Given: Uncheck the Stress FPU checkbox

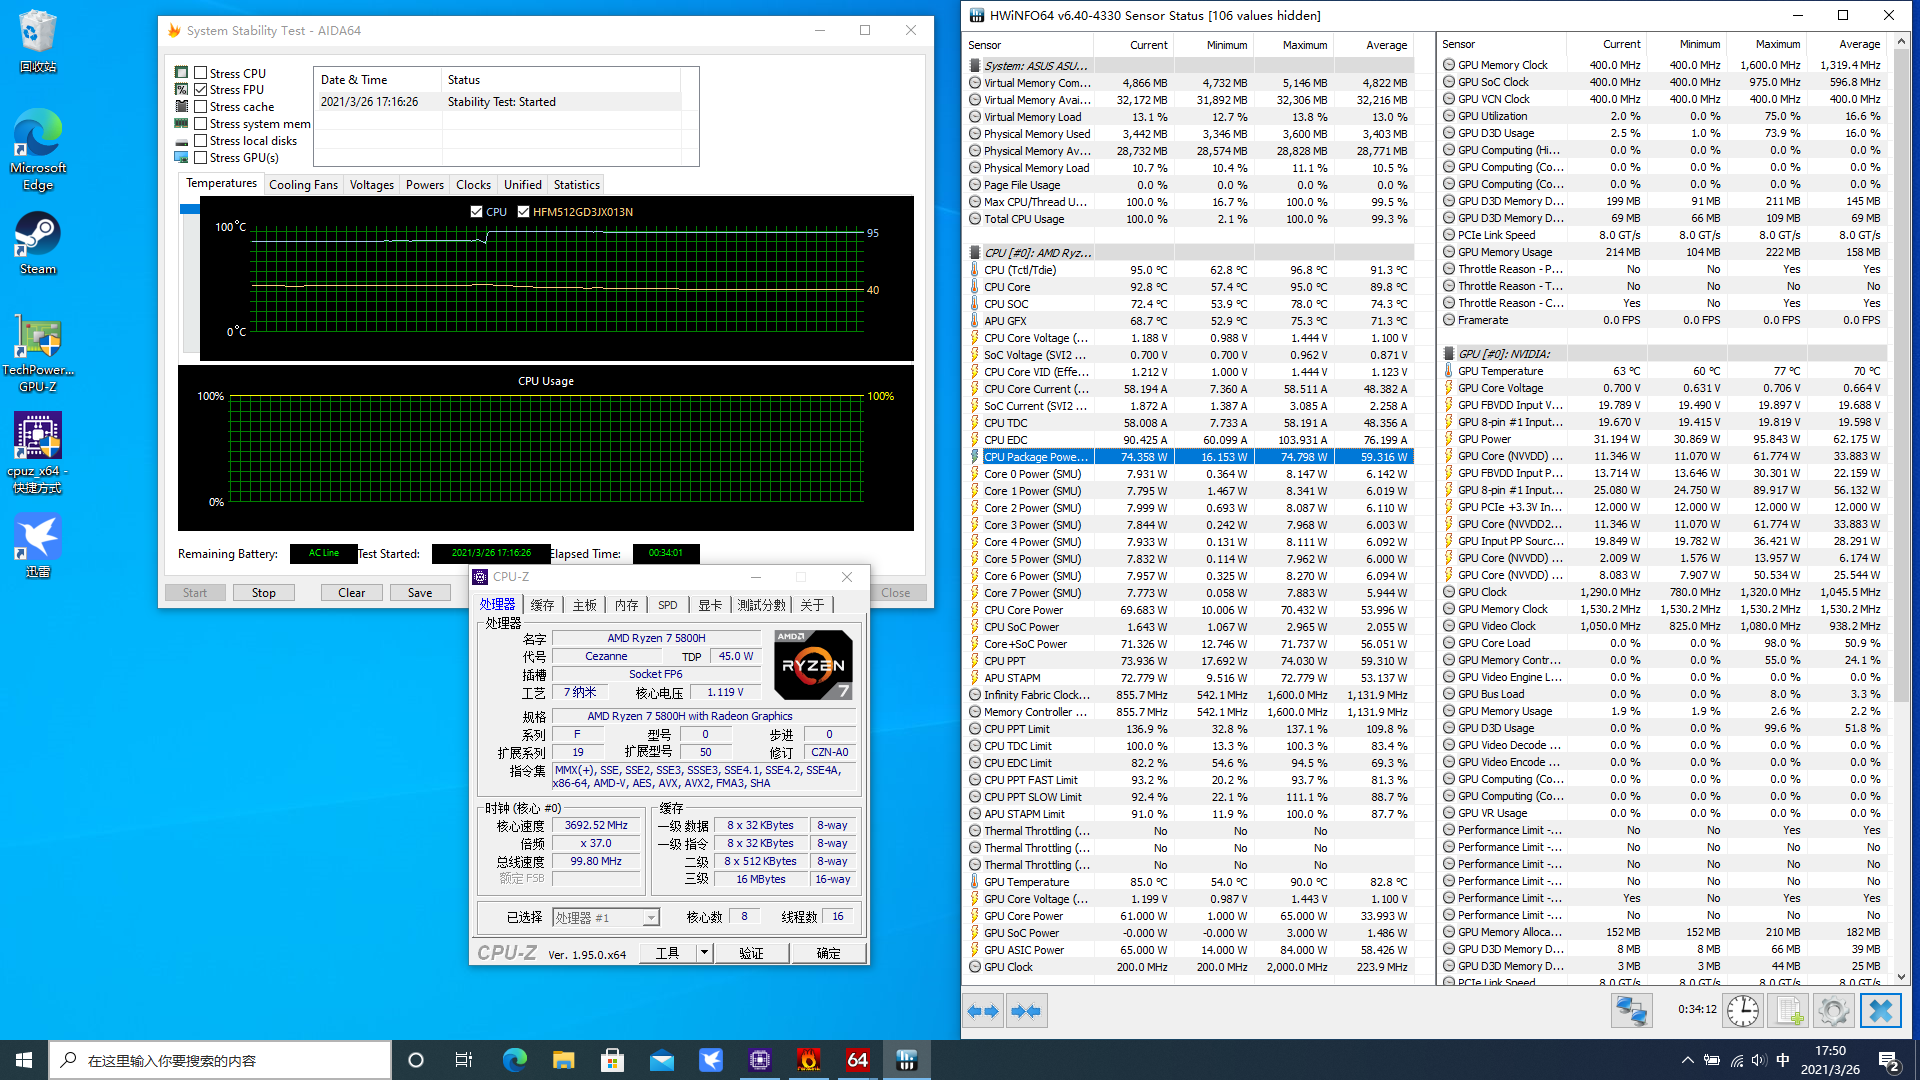Looking at the screenshot, I should 201,90.
